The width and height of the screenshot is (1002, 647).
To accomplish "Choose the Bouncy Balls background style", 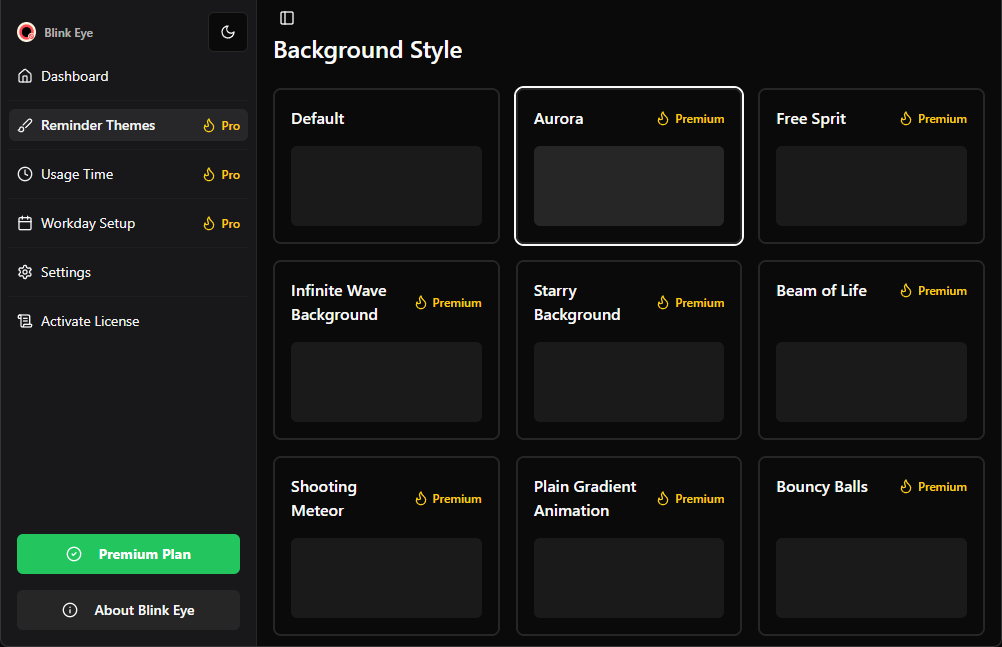I will 871,546.
